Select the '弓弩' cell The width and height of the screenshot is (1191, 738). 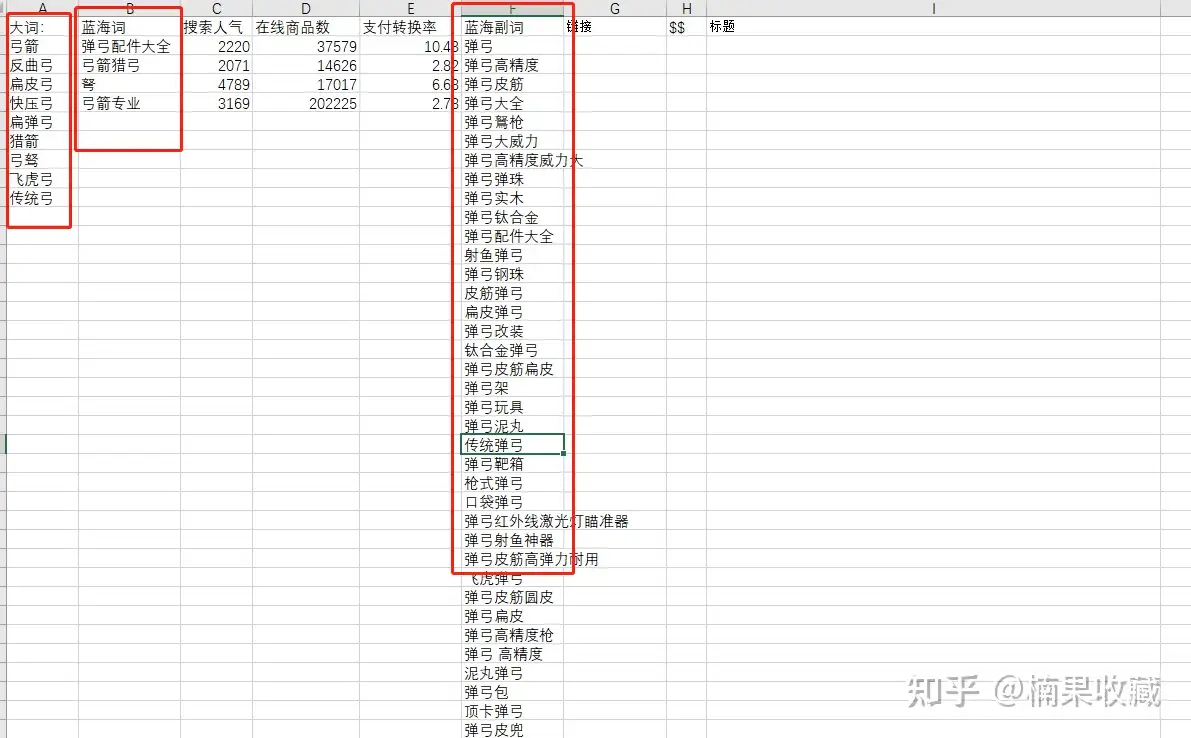click(43, 160)
